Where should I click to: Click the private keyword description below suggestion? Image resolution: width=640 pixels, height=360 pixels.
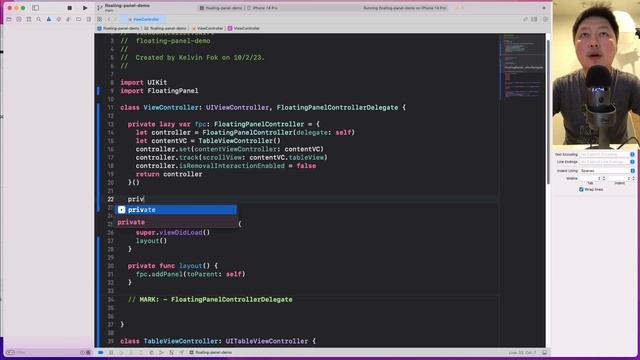point(131,222)
